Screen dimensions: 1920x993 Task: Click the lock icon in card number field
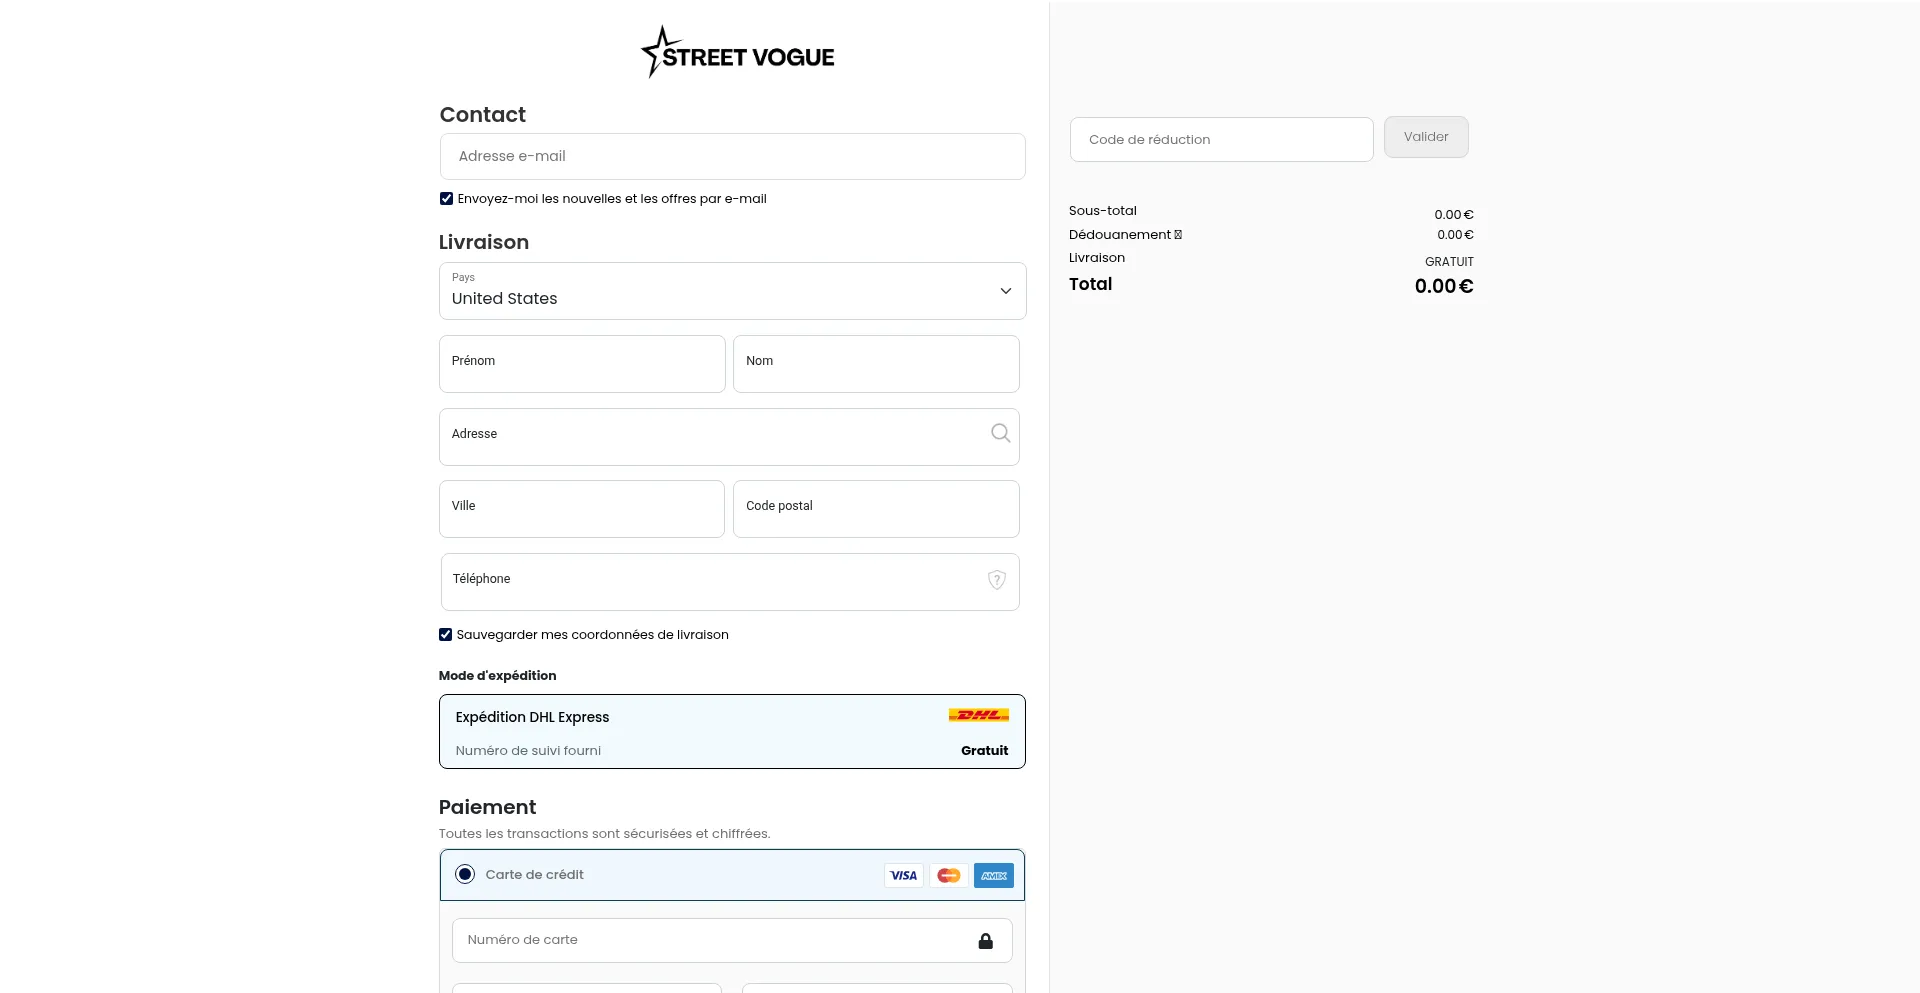985,941
